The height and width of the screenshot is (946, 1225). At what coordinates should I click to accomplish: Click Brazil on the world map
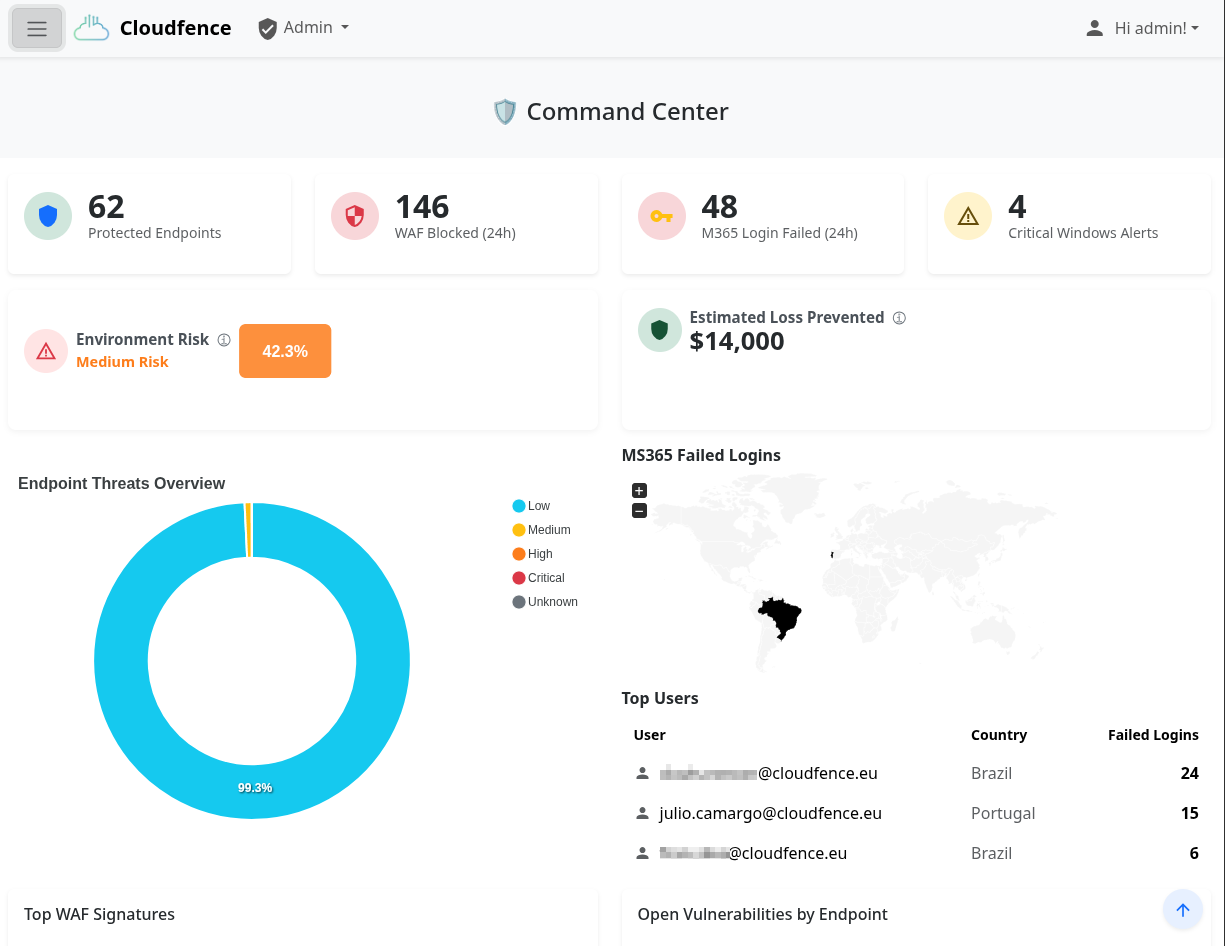click(780, 617)
